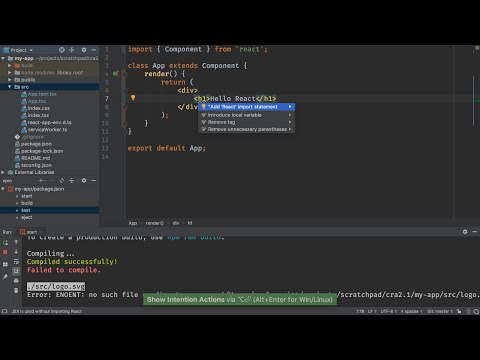Collapse the src folder arrow
Image resolution: width=480 pixels, height=360 pixels.
10,87
